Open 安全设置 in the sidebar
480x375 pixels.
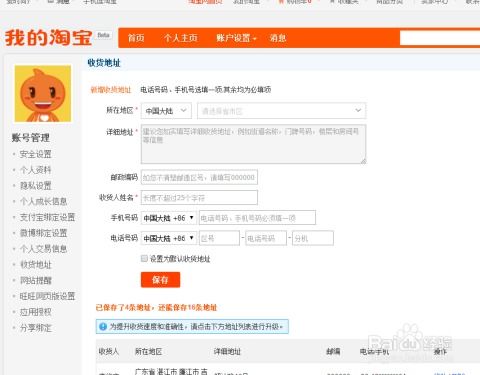pos(35,154)
